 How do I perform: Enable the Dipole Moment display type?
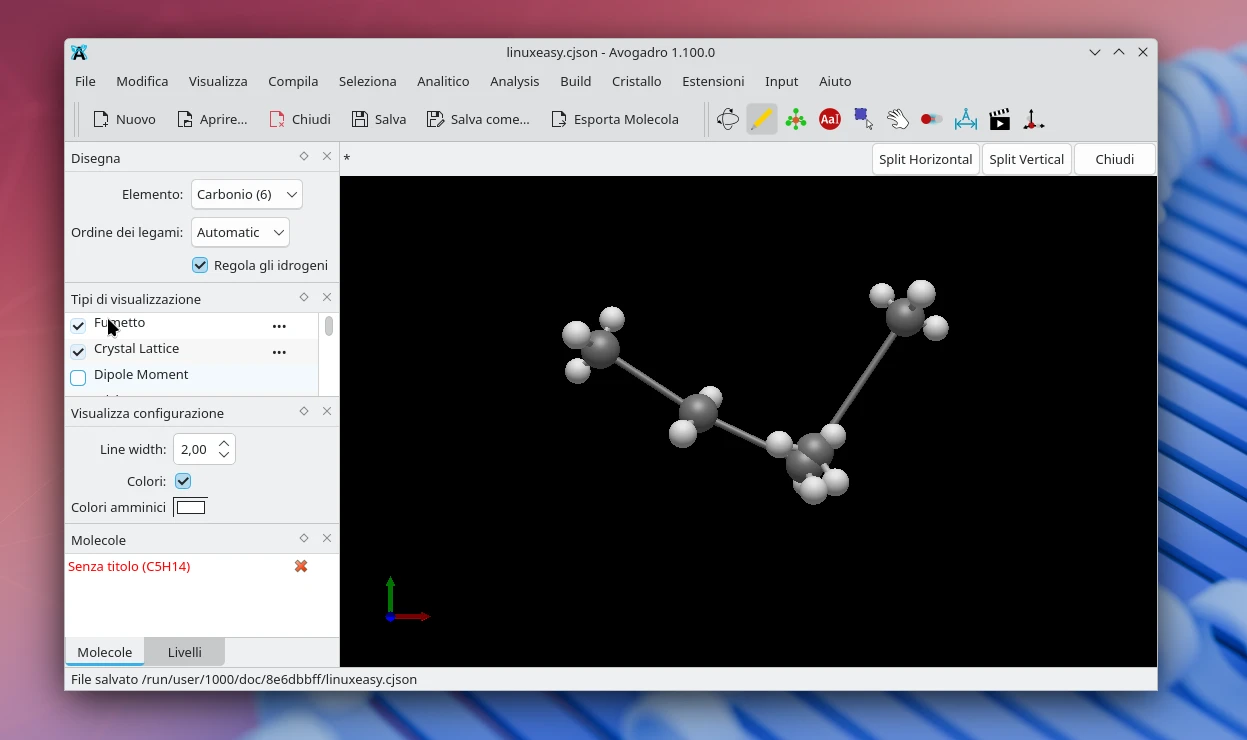click(x=77, y=377)
